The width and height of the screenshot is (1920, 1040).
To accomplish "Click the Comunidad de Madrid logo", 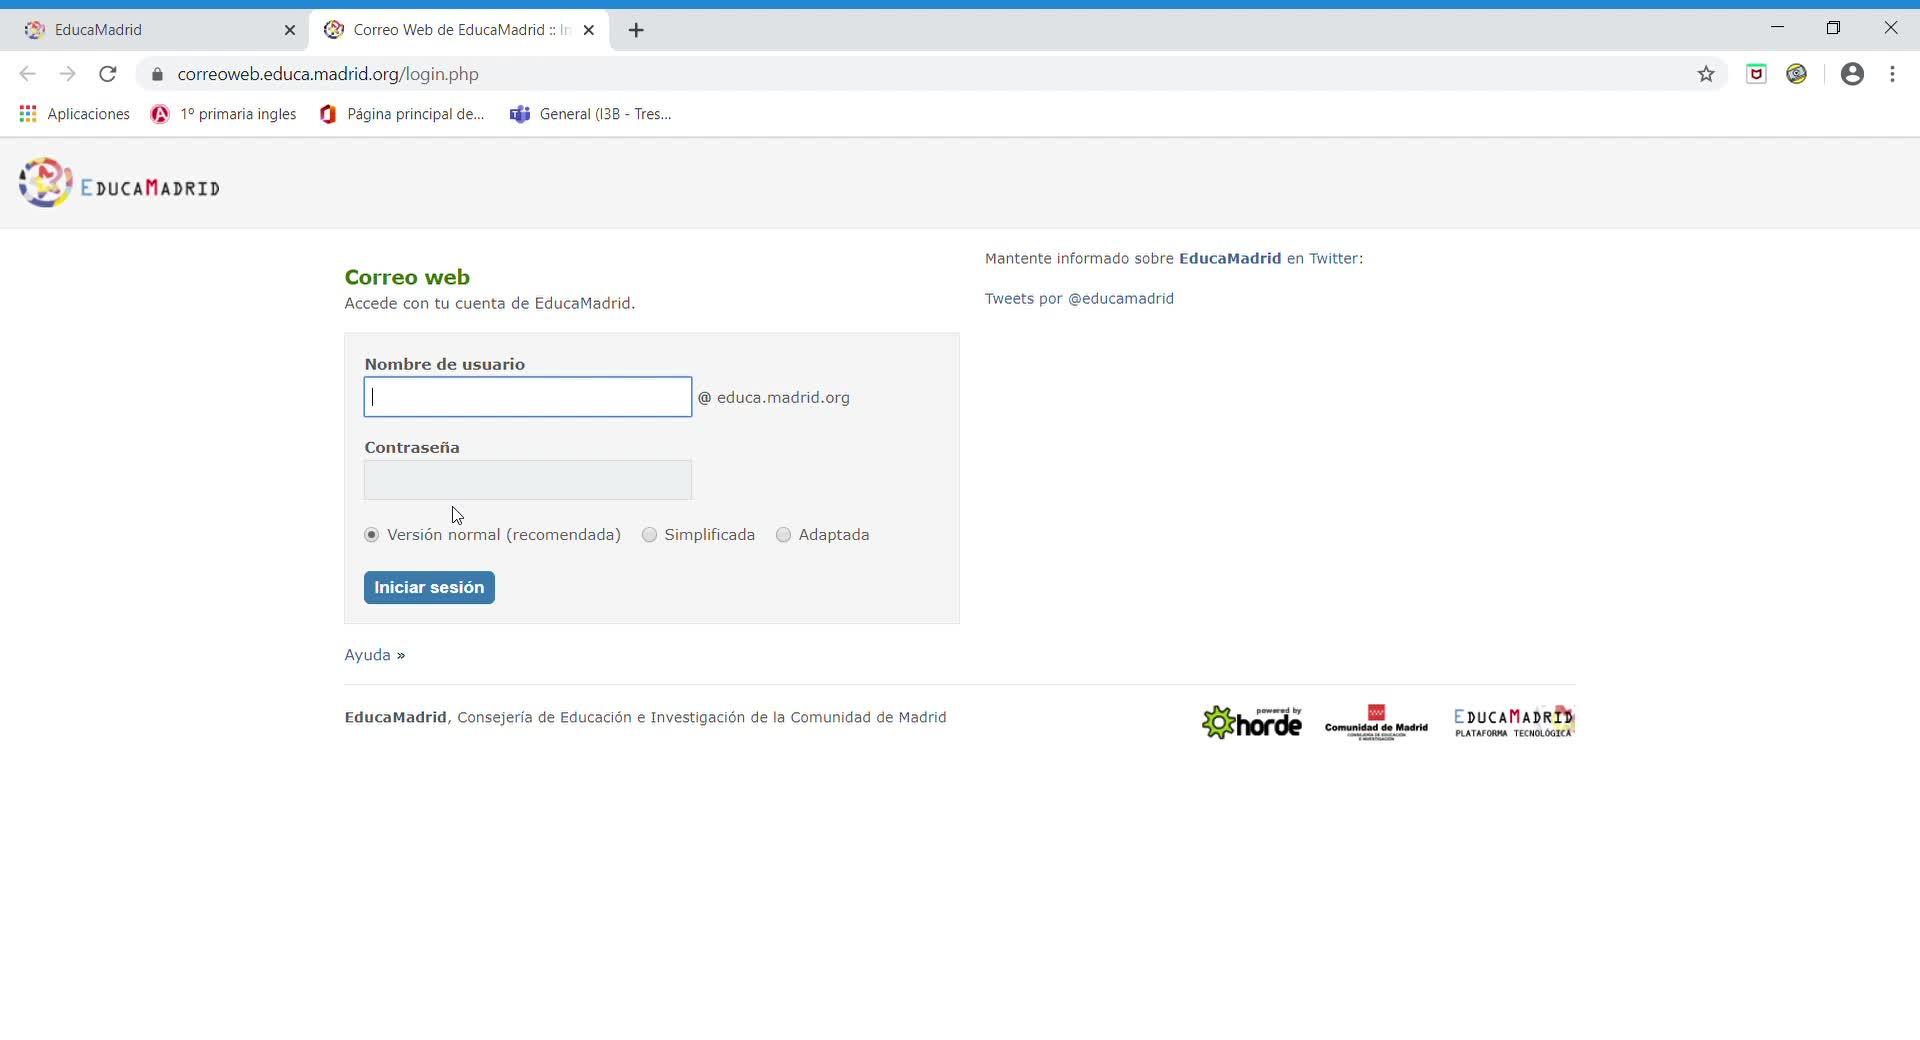I will click(1376, 722).
